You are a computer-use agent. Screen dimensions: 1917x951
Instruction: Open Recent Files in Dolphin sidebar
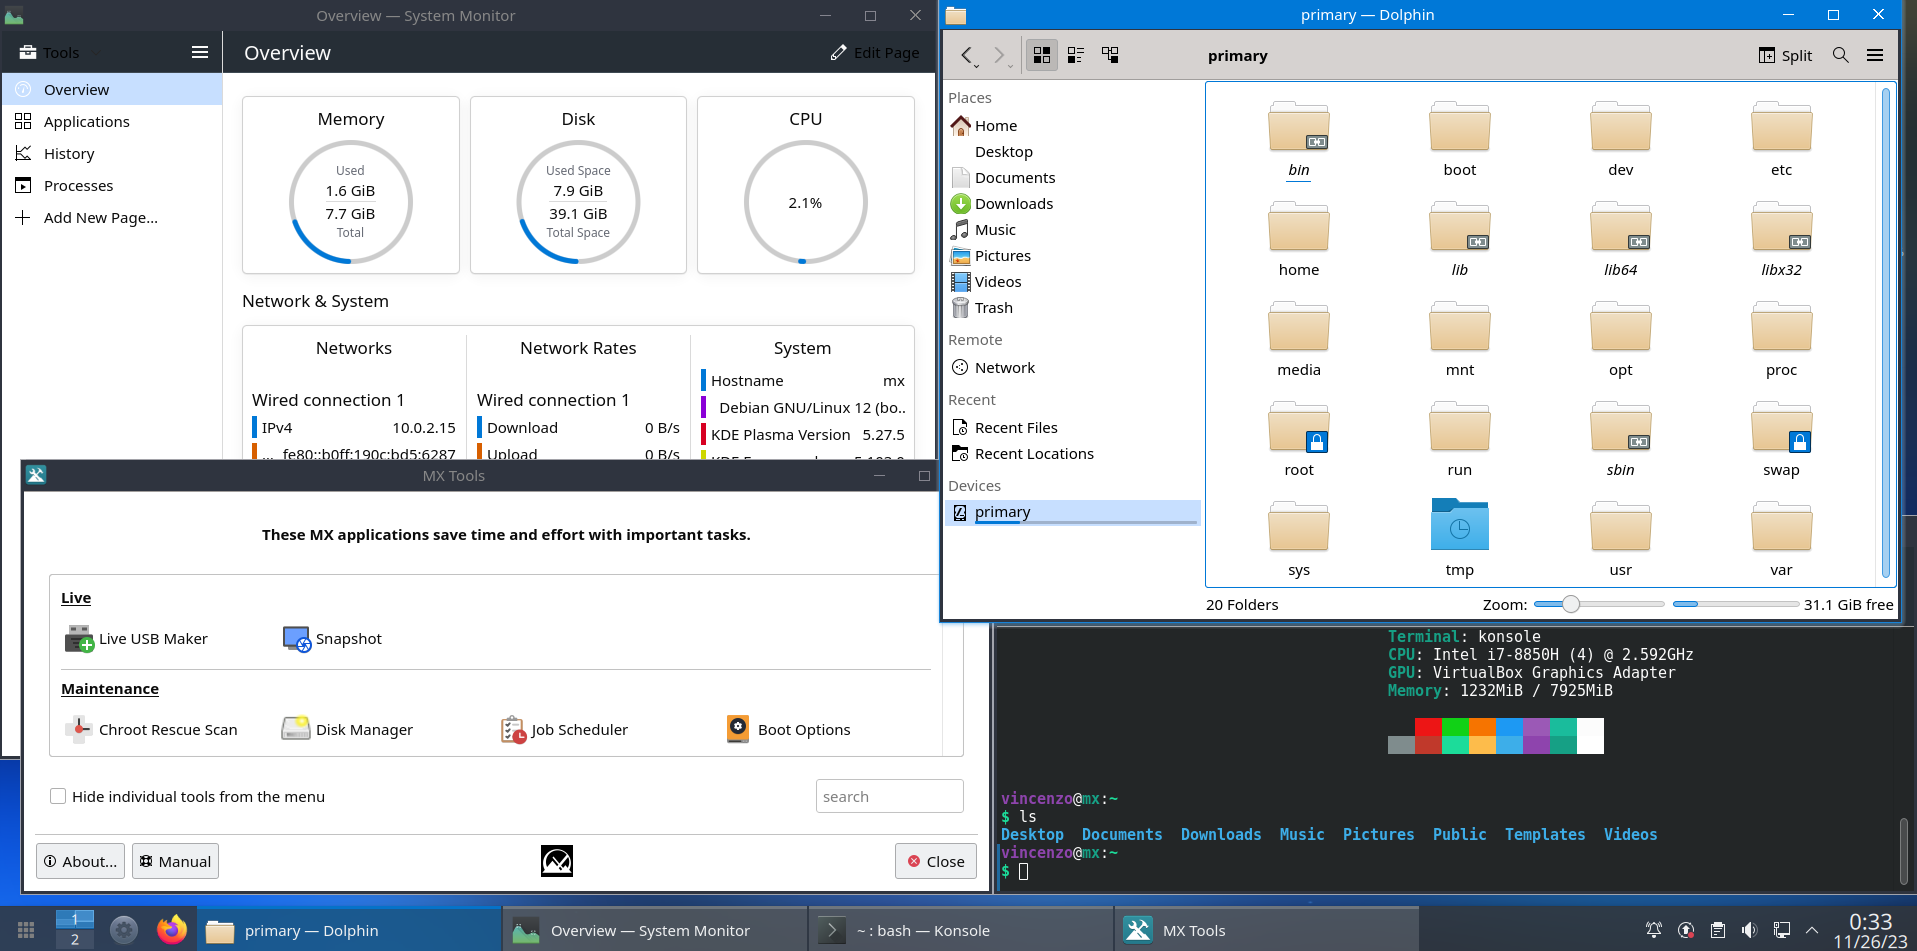[1073, 428]
